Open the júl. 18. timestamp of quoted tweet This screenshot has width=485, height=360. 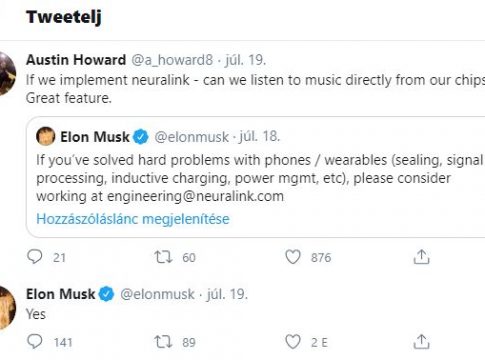259,137
